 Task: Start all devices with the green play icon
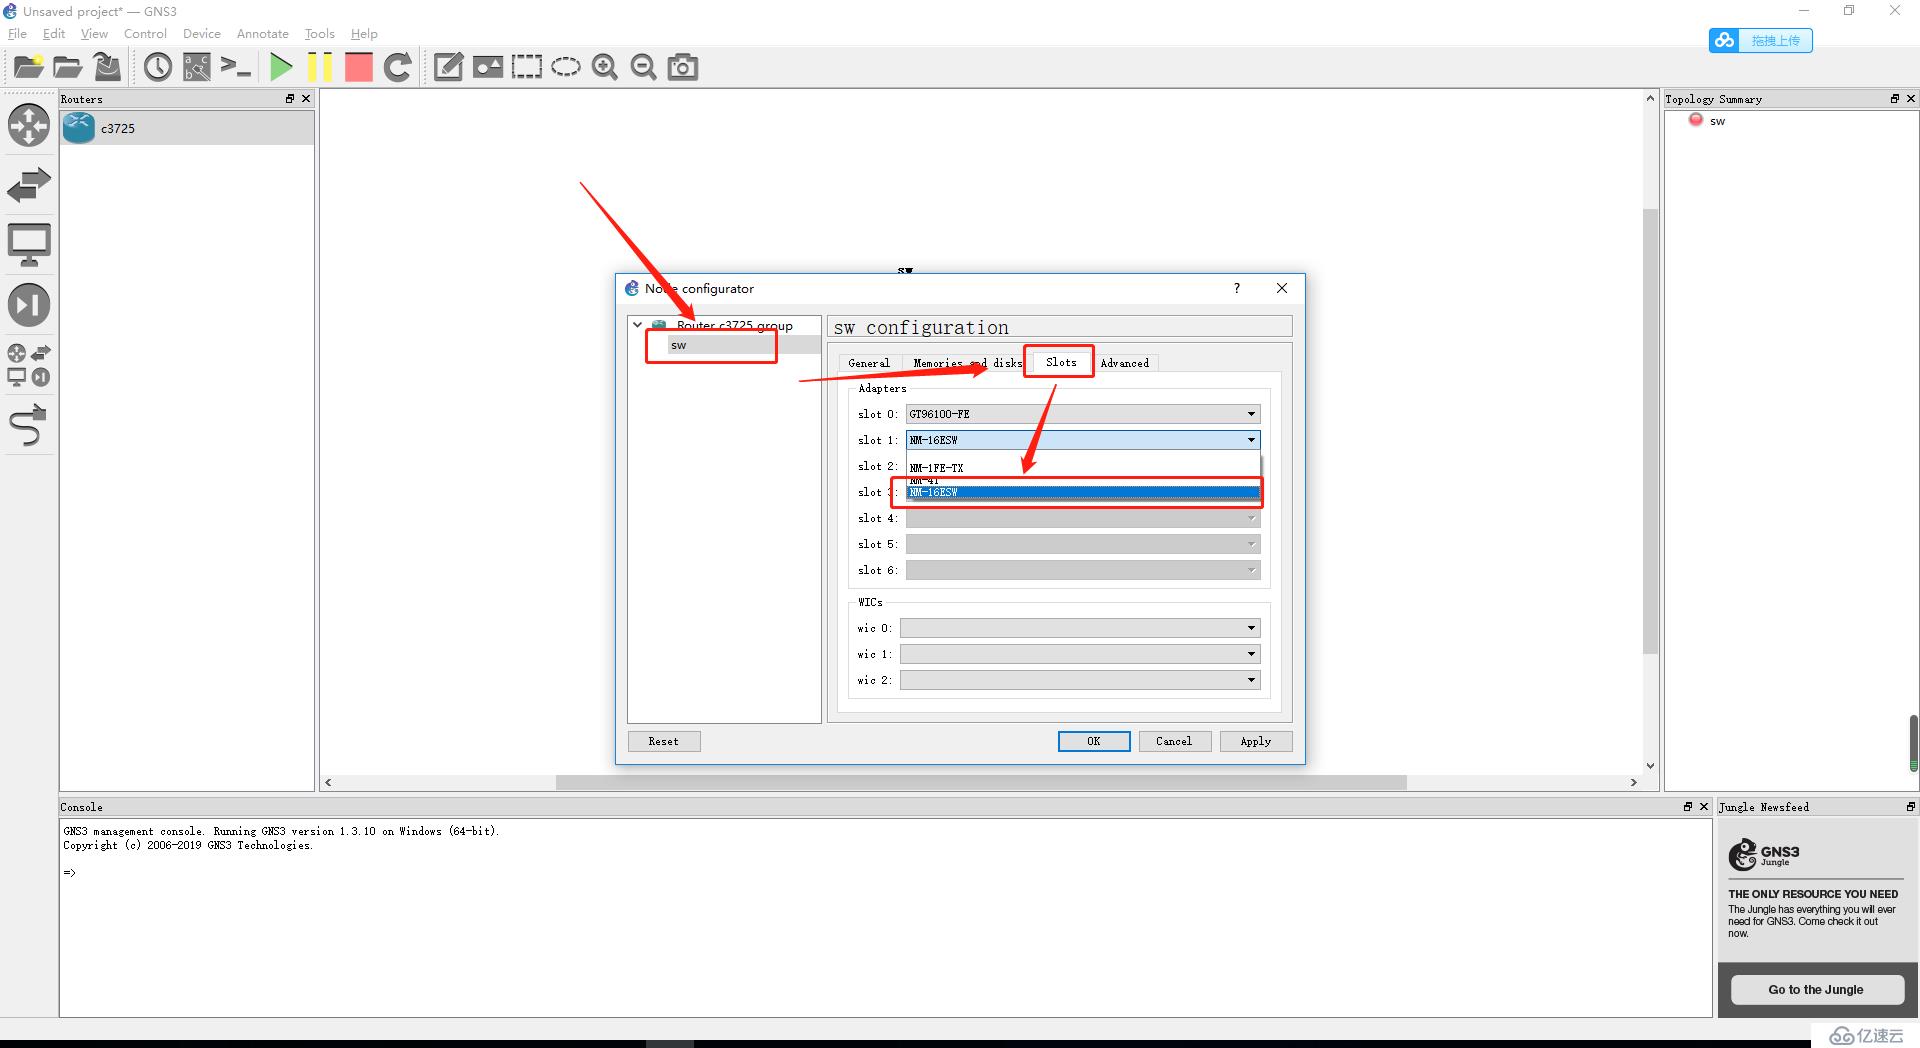coord(281,67)
